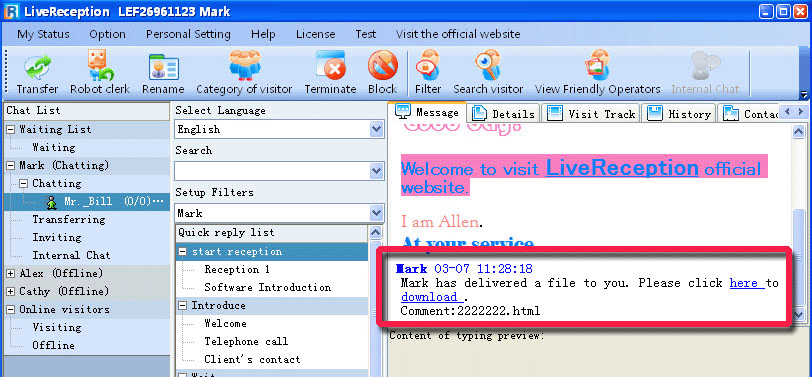This screenshot has height=377, width=812.
Task: Open Category of visitor tool
Action: (x=244, y=65)
